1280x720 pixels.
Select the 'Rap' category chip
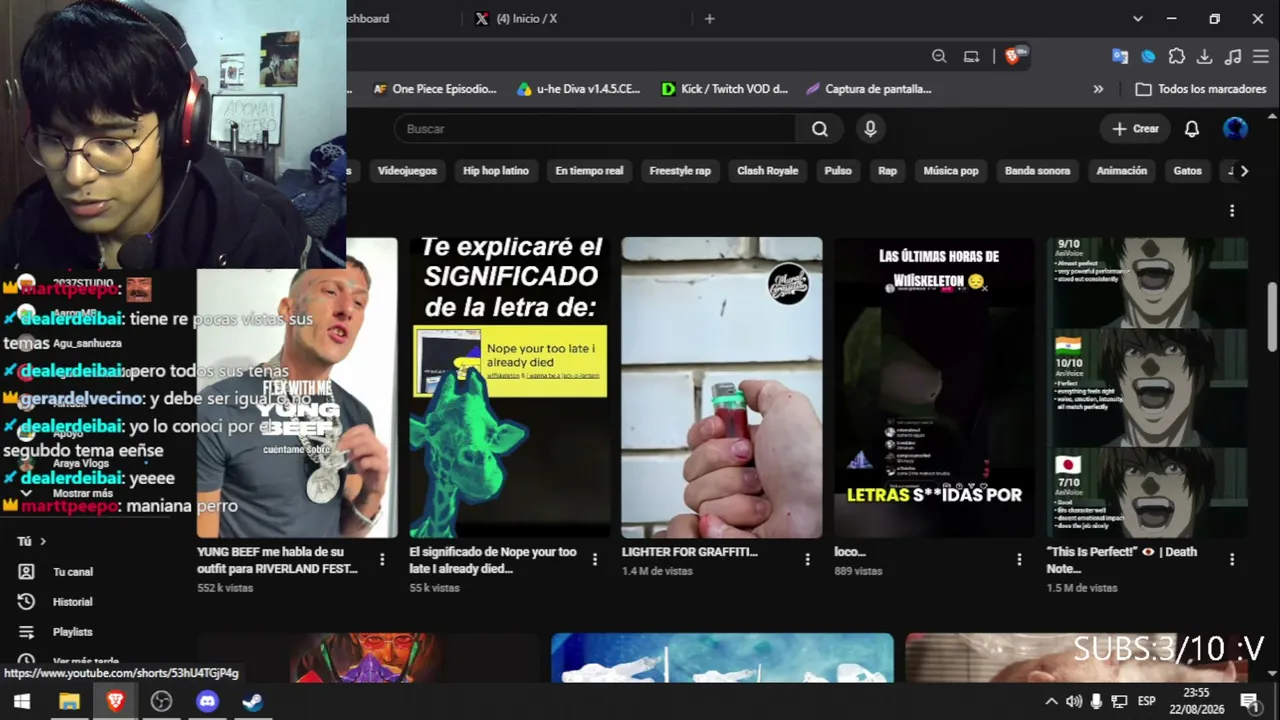click(x=888, y=171)
